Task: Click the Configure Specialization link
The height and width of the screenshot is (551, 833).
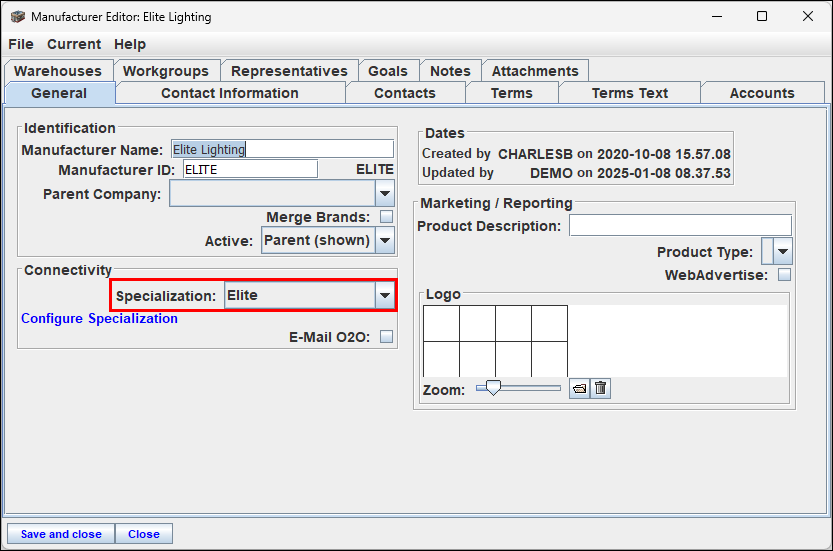Action: tap(99, 318)
